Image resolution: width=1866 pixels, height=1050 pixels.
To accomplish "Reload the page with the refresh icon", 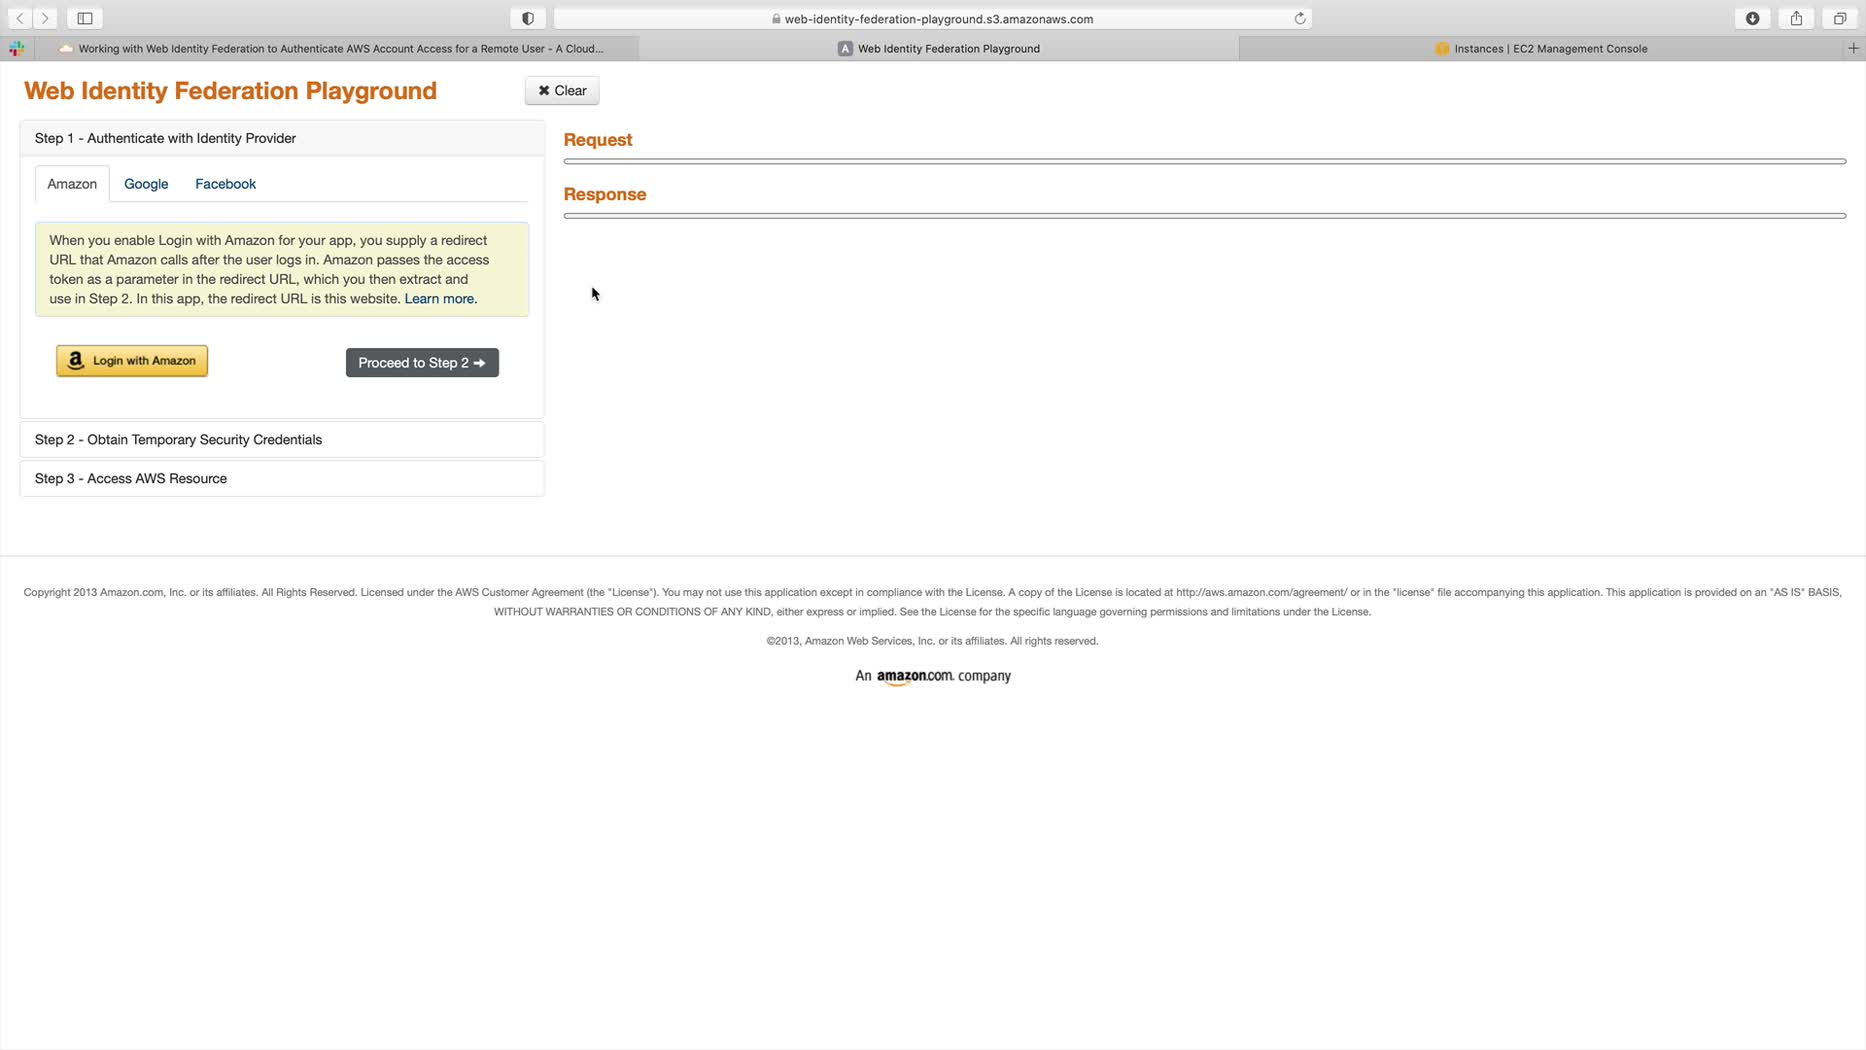I will [1300, 18].
